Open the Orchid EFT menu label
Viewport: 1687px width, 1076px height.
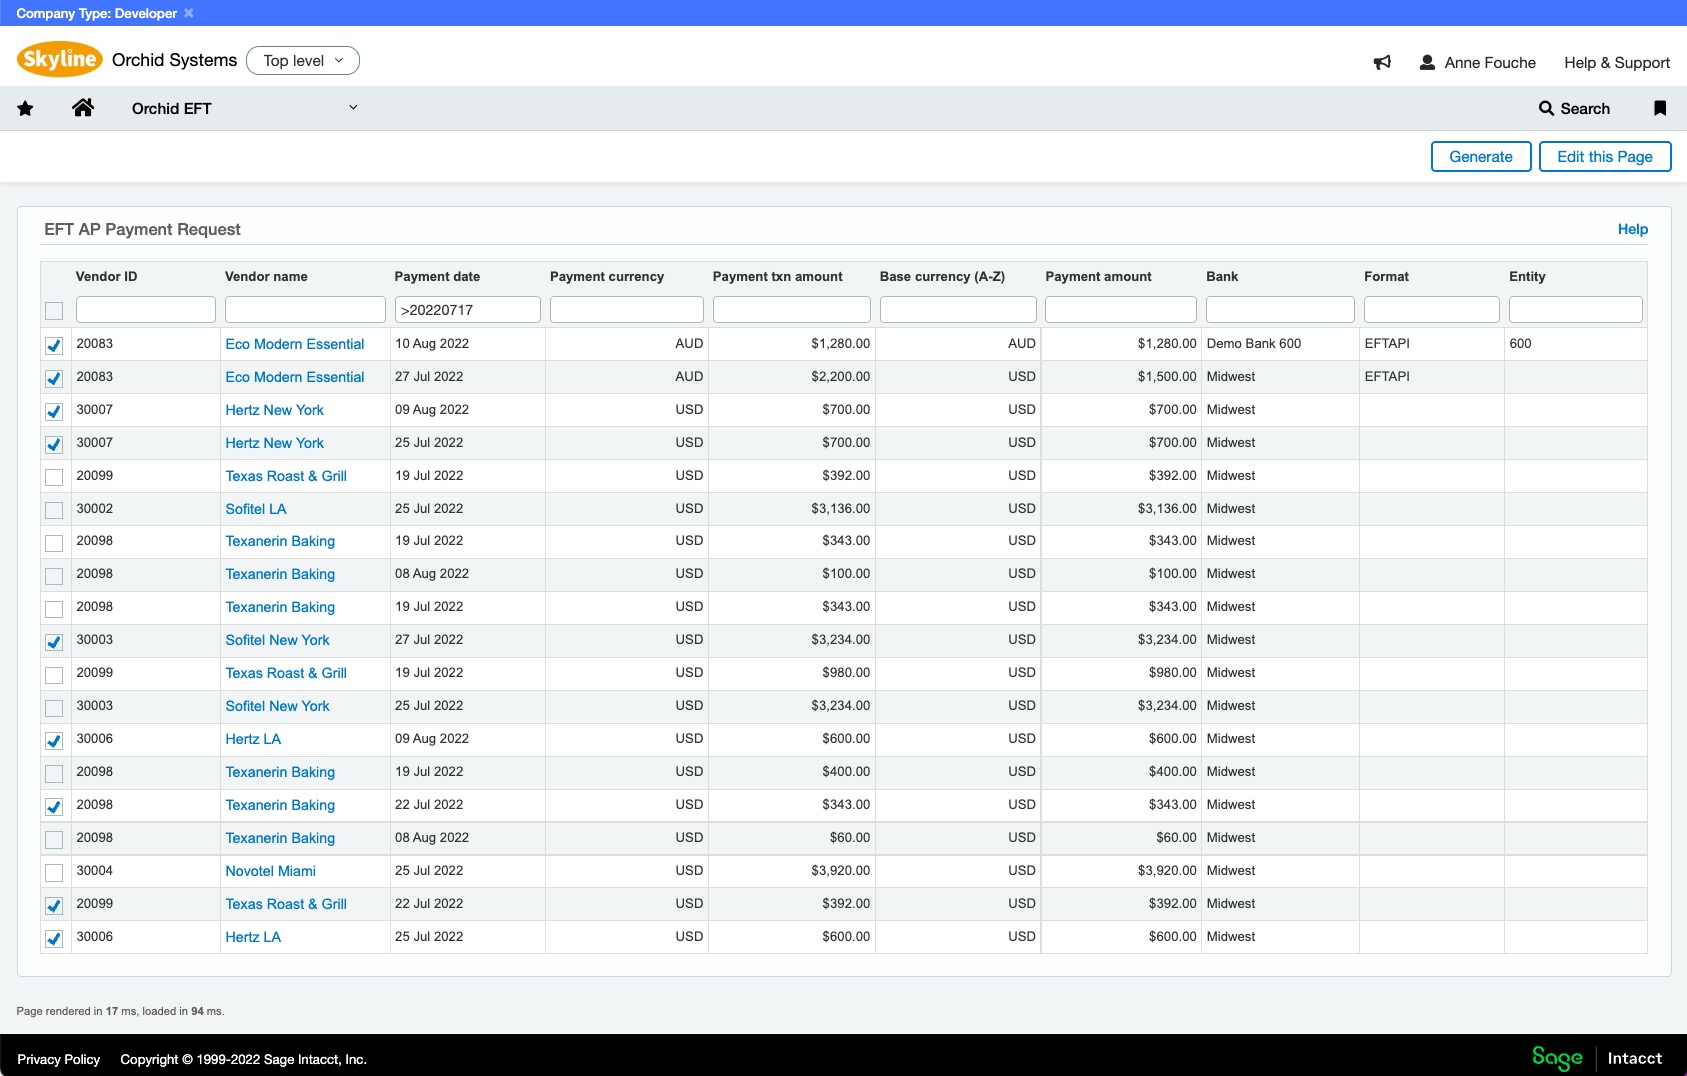[x=172, y=108]
